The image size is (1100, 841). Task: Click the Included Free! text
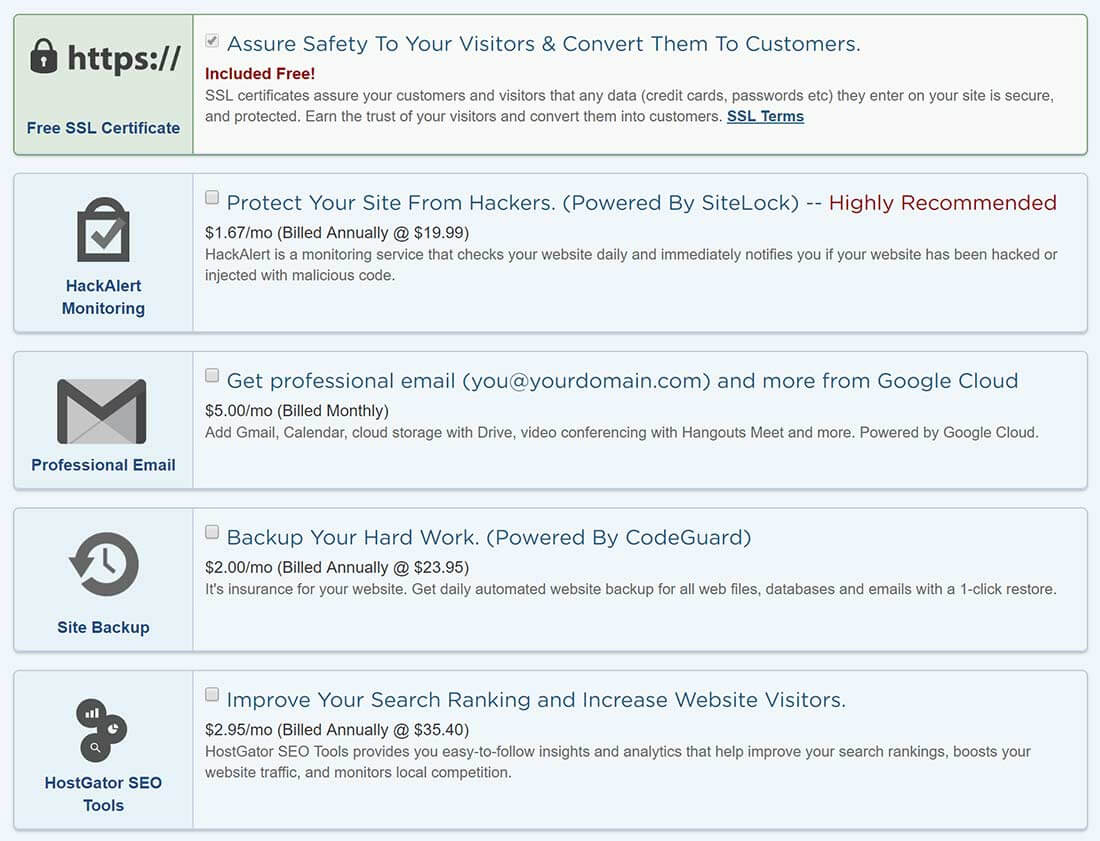260,74
